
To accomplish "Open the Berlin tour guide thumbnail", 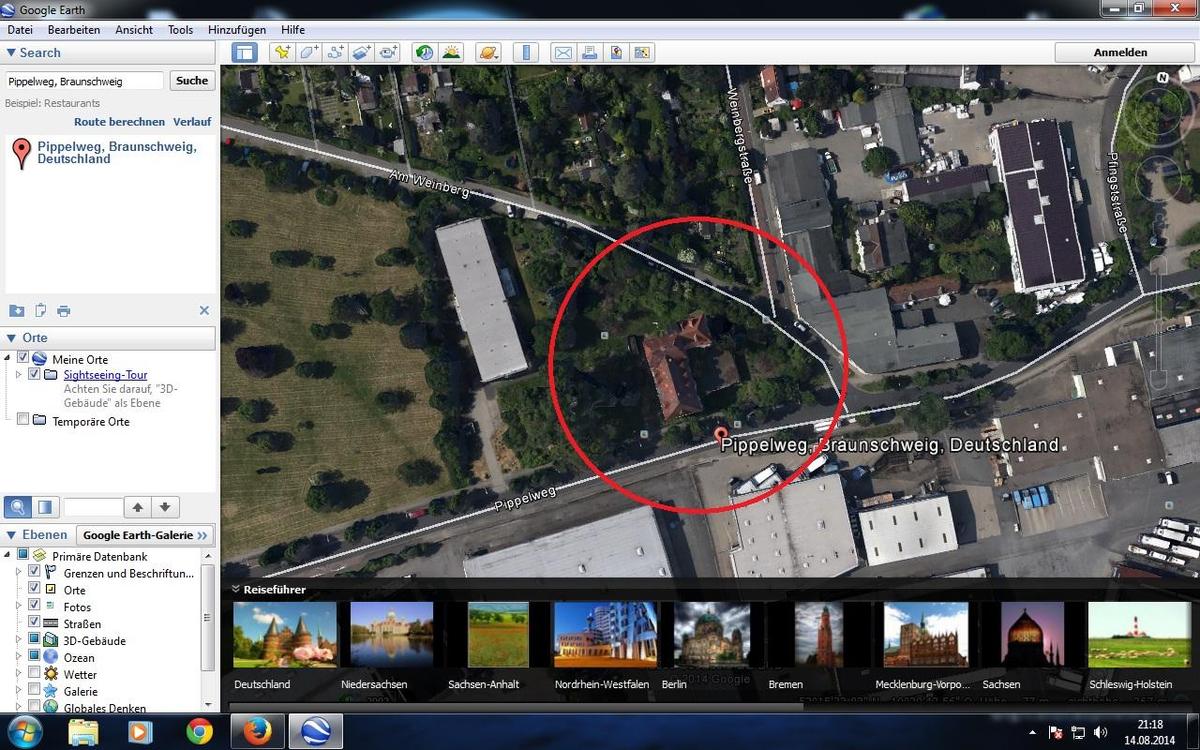I will point(712,634).
